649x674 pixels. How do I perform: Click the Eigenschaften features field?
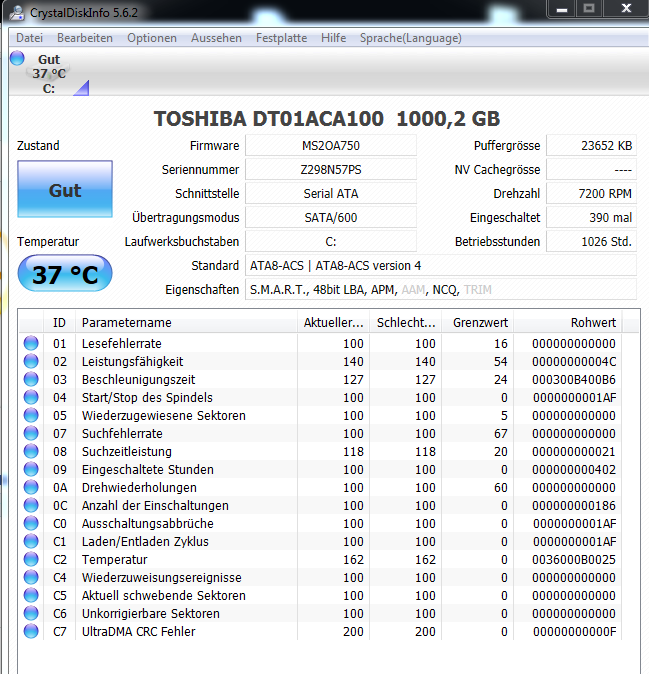441,290
